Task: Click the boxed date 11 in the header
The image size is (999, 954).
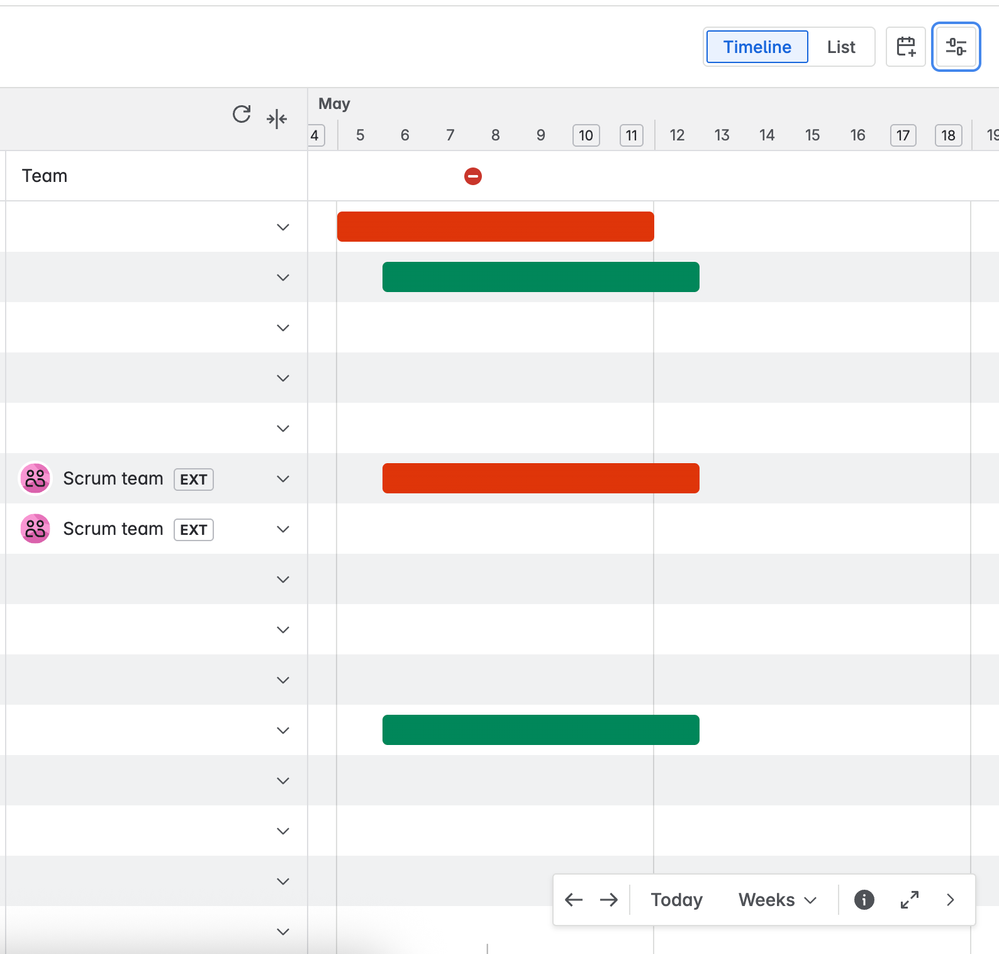Action: click(631, 135)
